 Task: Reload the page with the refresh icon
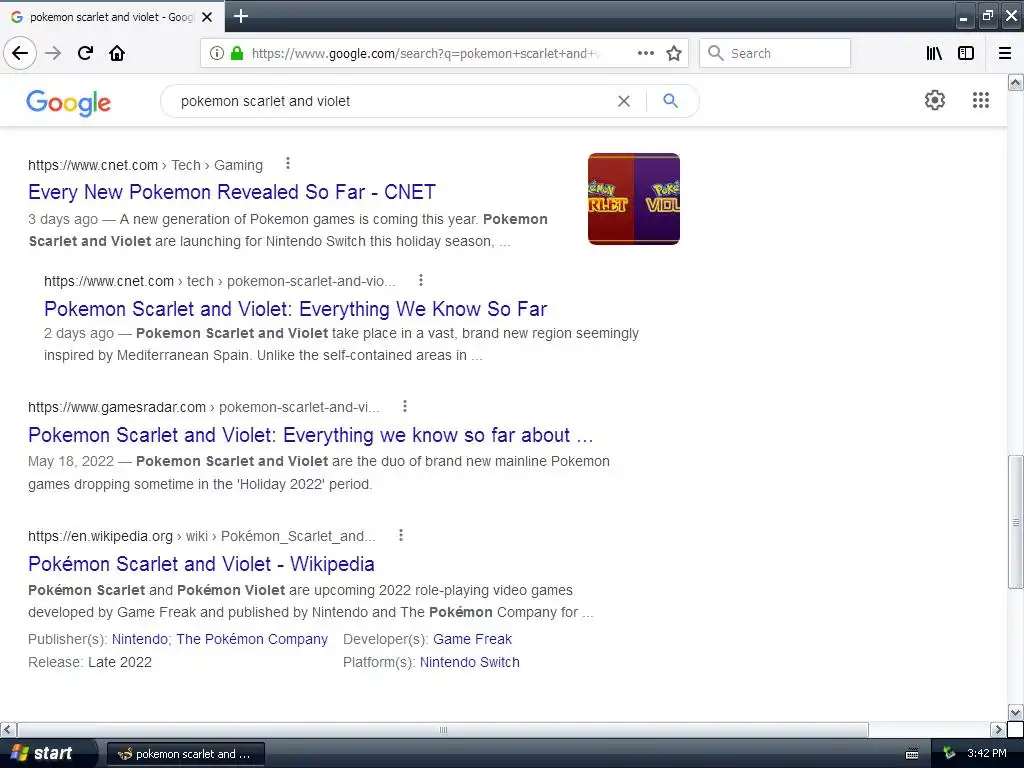pyautogui.click(x=85, y=53)
